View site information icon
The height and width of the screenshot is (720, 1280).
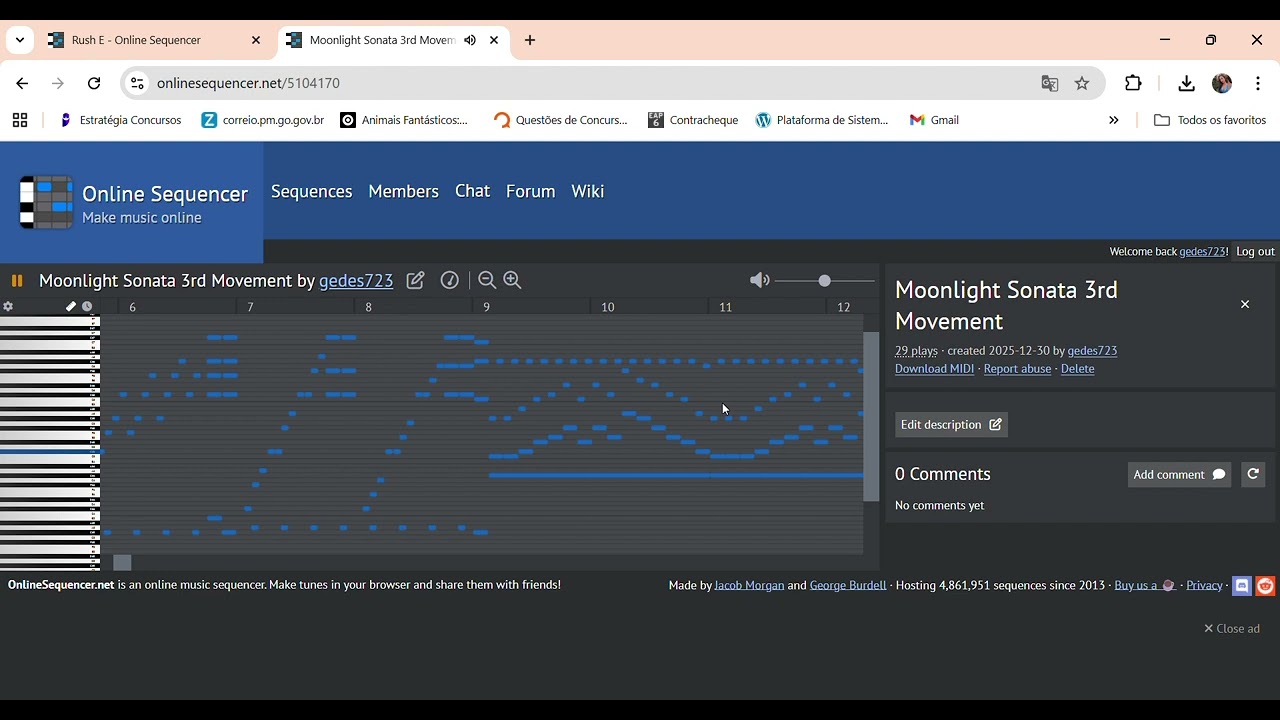pos(137,84)
